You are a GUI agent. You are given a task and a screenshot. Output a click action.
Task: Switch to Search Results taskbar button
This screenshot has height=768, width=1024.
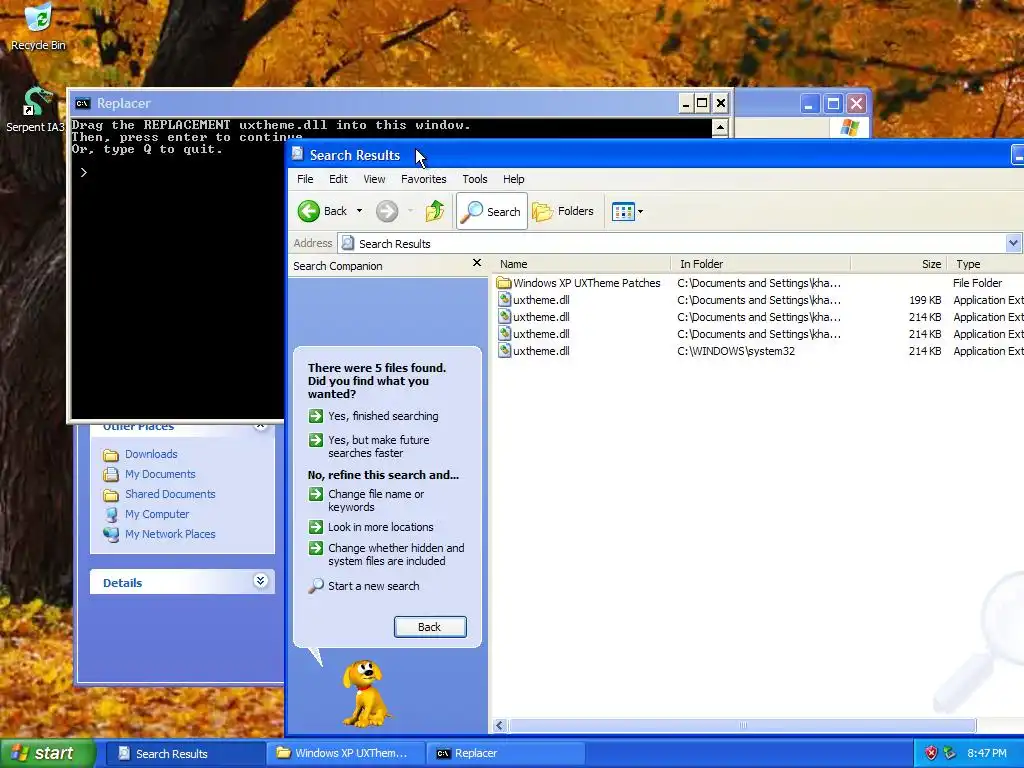185,754
